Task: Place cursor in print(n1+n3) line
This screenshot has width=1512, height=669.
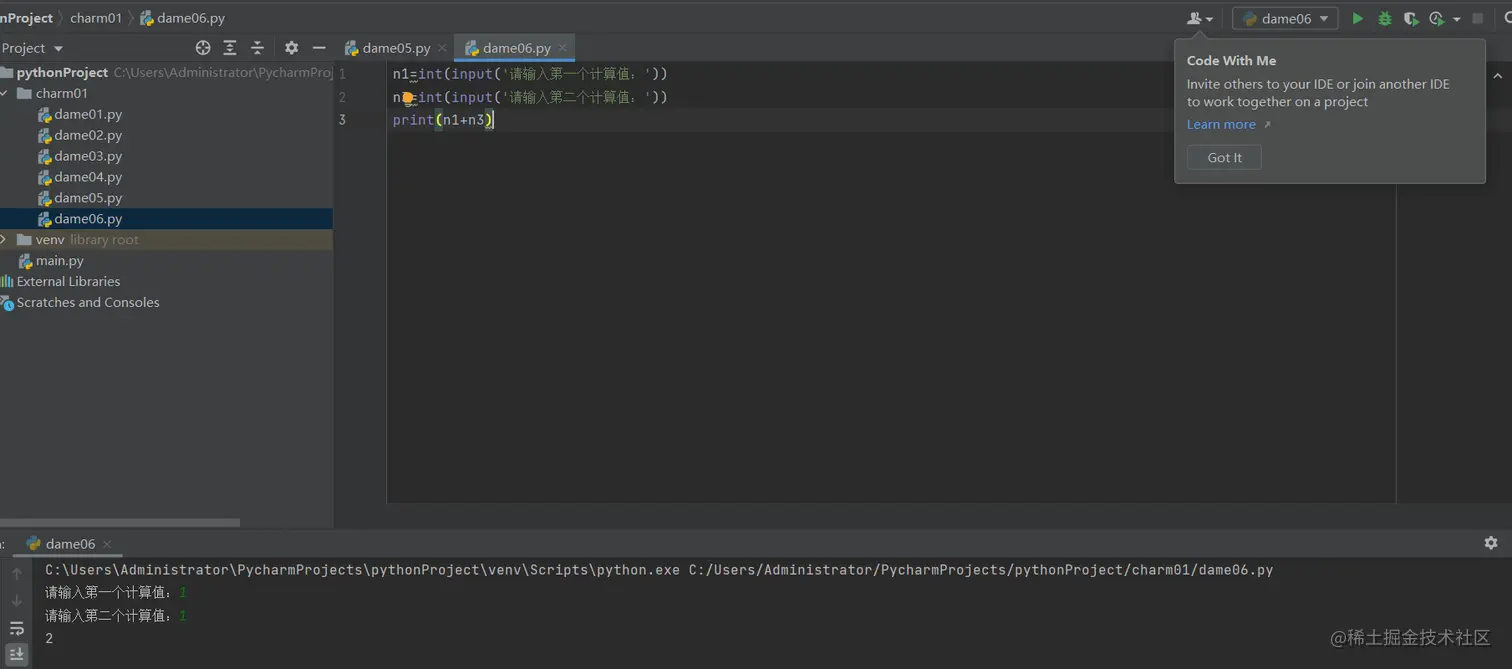Action: (x=443, y=120)
